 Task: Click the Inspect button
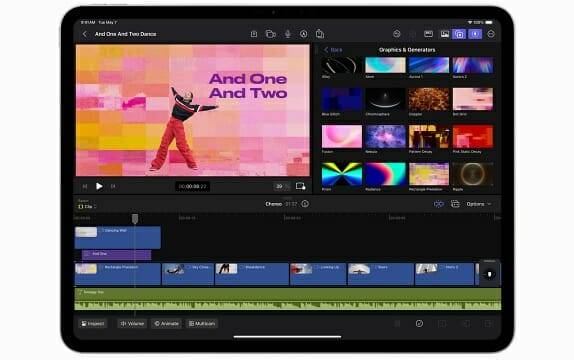[93, 324]
